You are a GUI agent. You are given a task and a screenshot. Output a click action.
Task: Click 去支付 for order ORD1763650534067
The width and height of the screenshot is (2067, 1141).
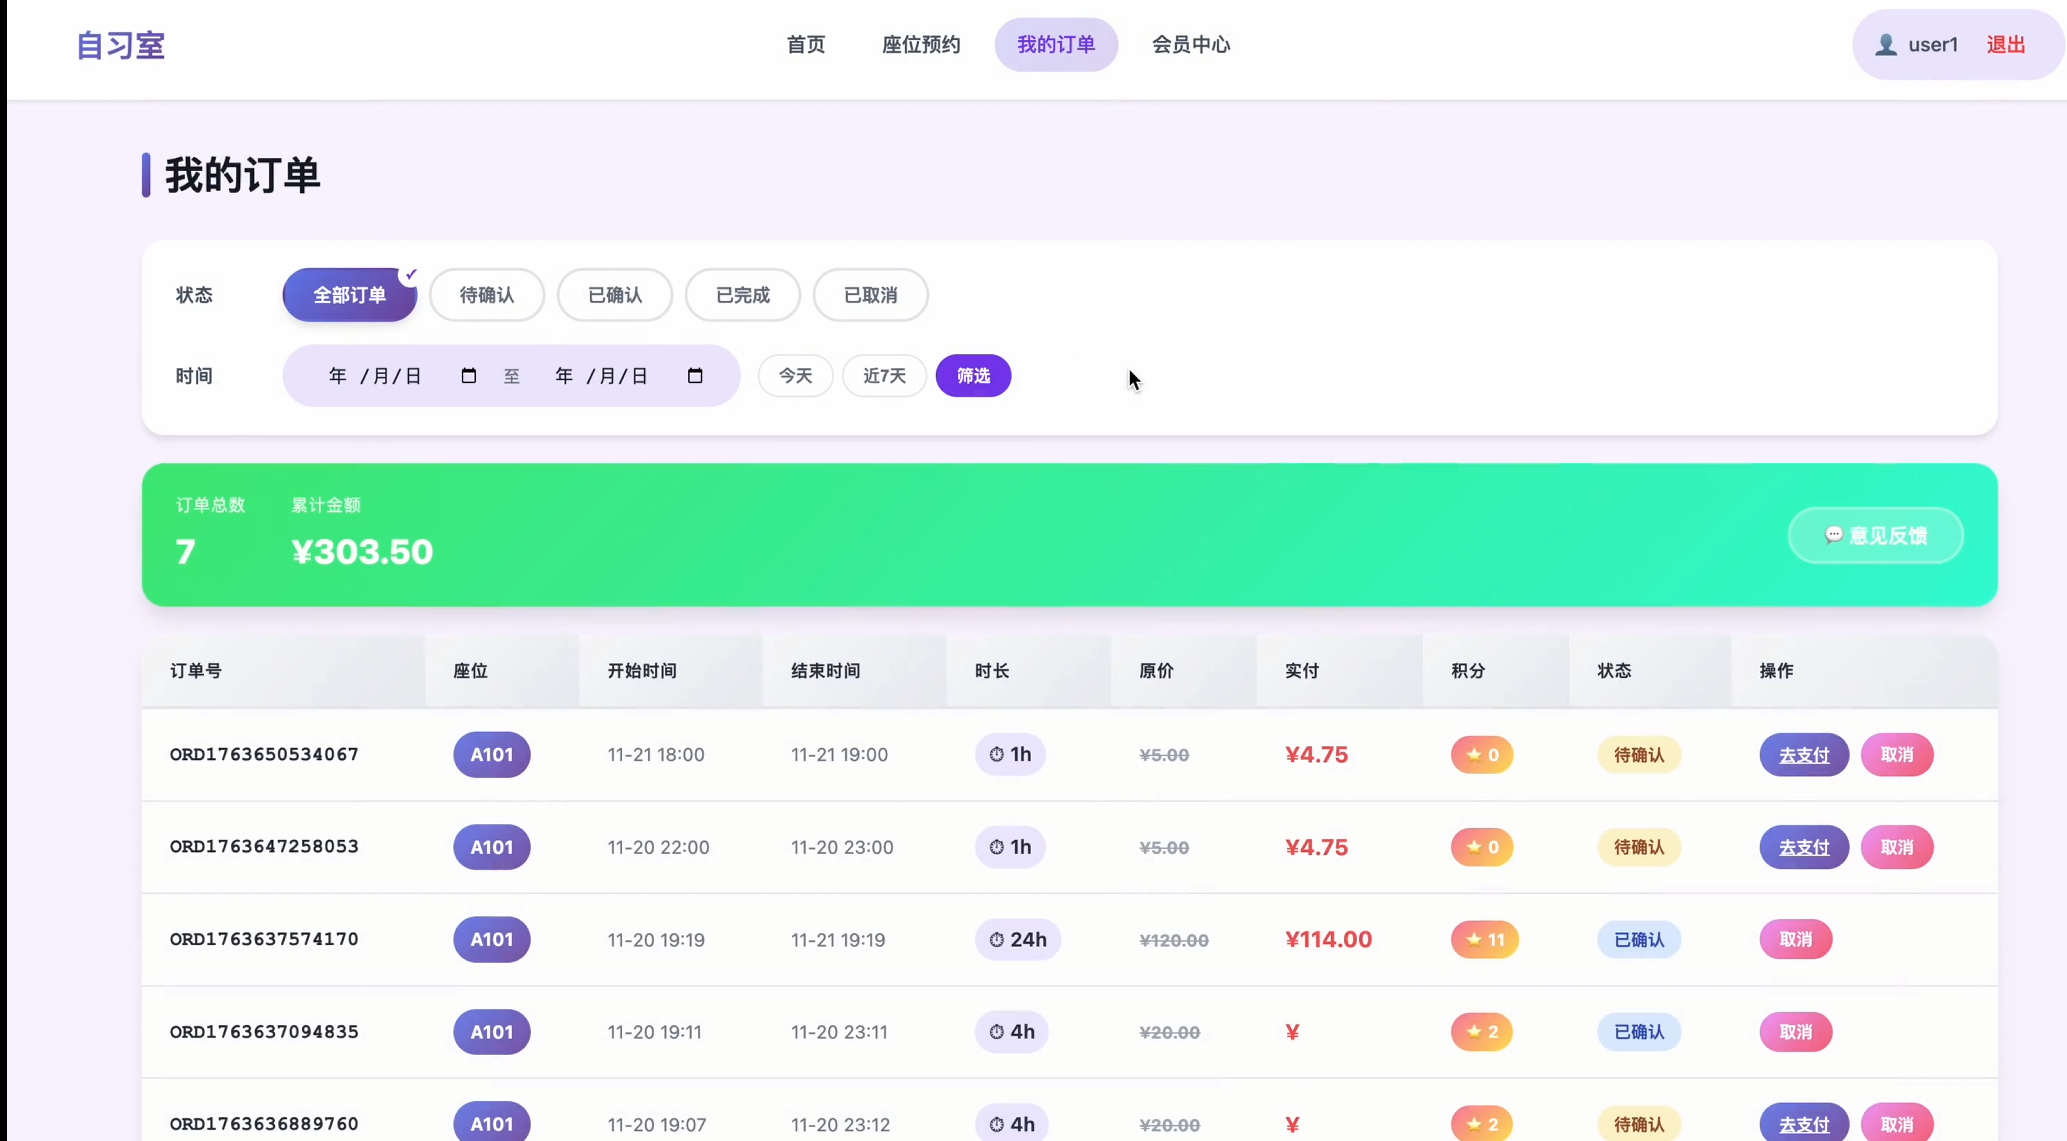(1803, 755)
